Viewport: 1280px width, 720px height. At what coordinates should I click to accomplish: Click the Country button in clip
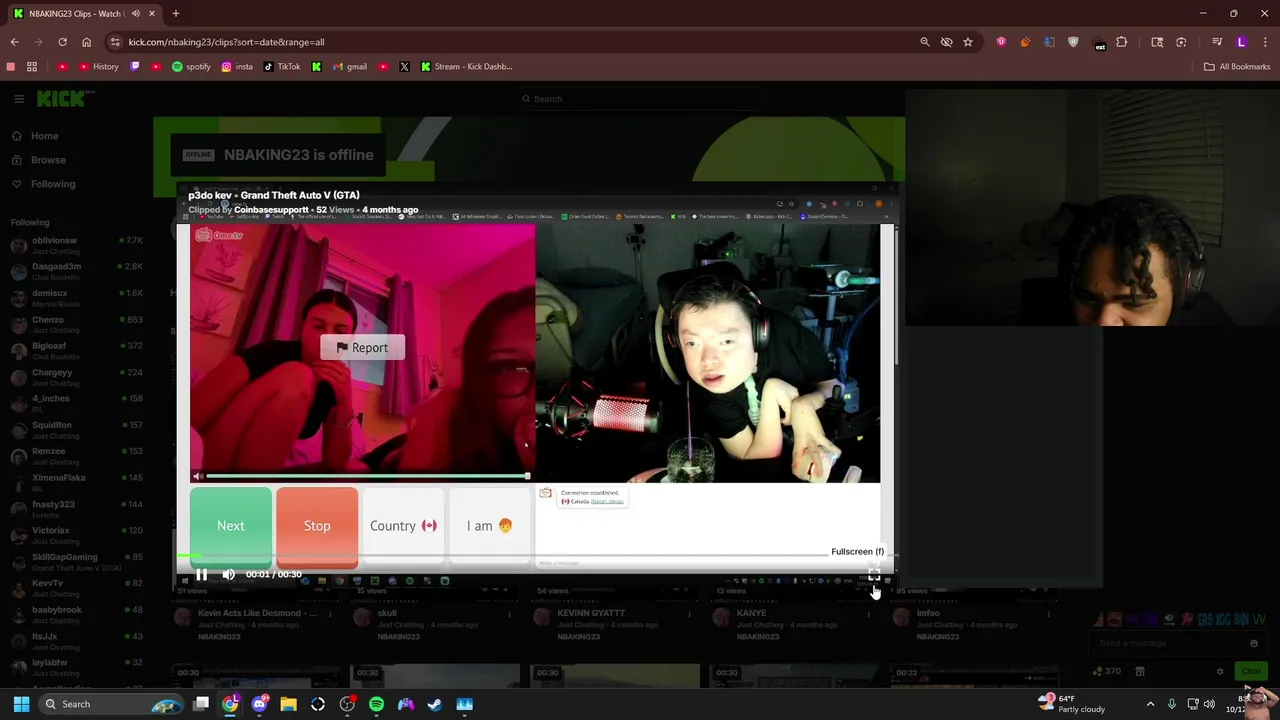pyautogui.click(x=403, y=526)
